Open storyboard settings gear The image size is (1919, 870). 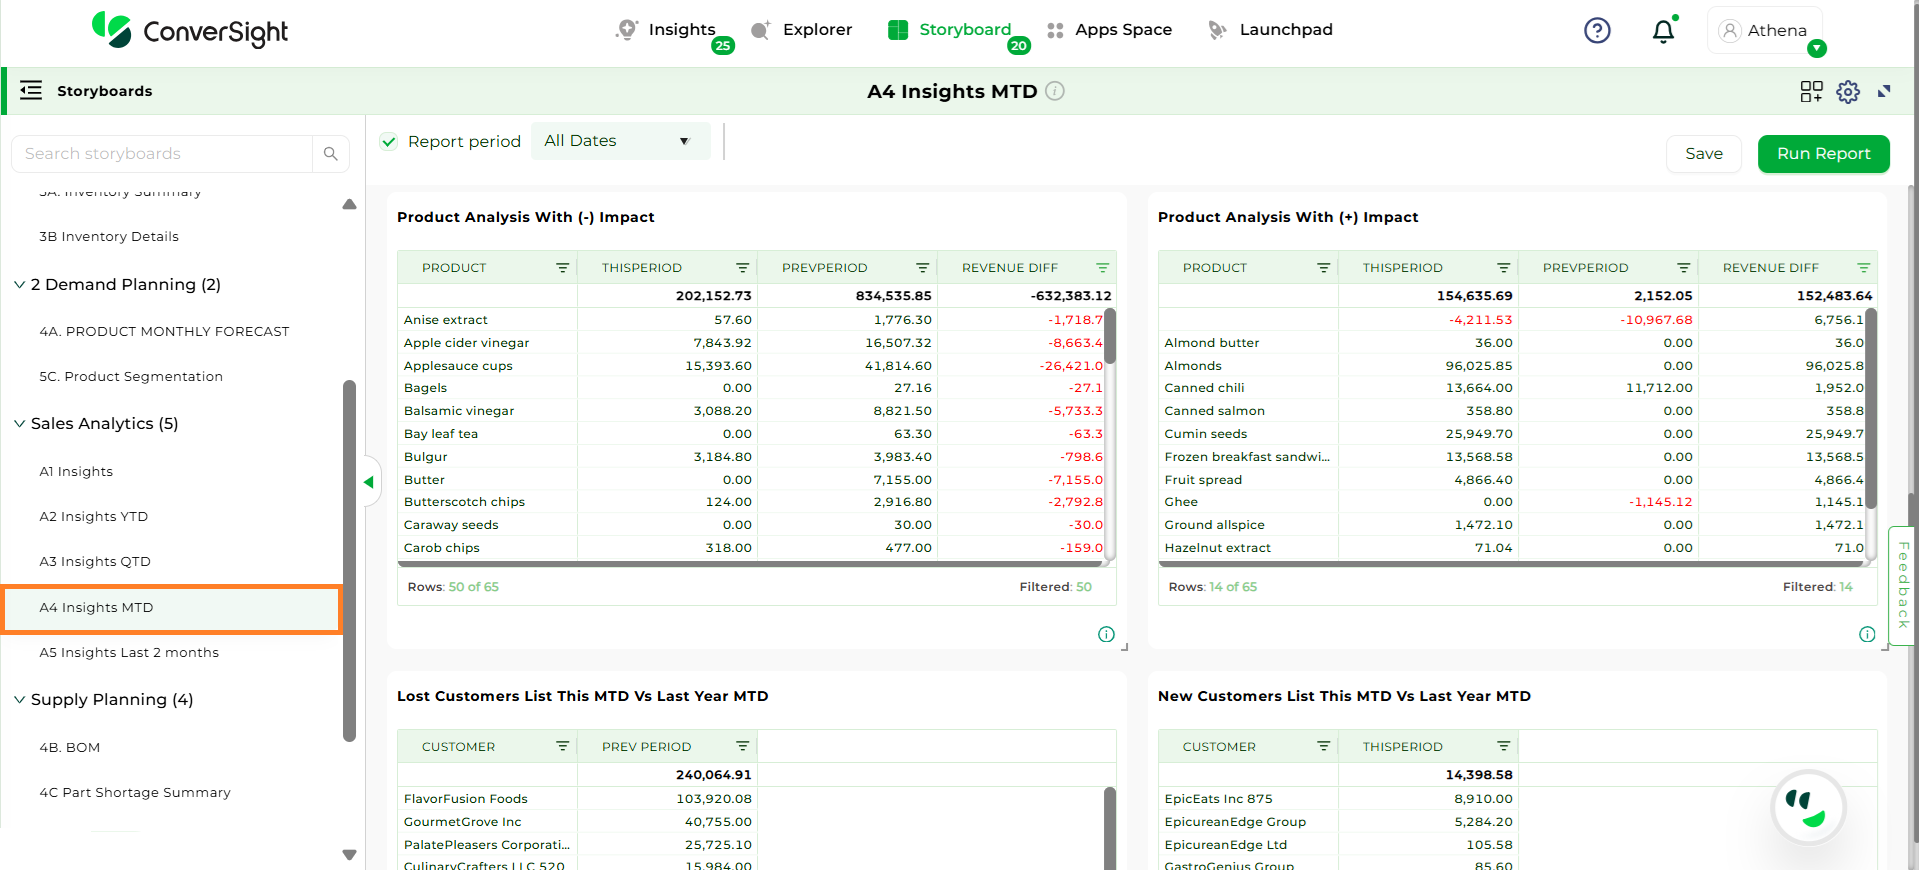coord(1848,92)
